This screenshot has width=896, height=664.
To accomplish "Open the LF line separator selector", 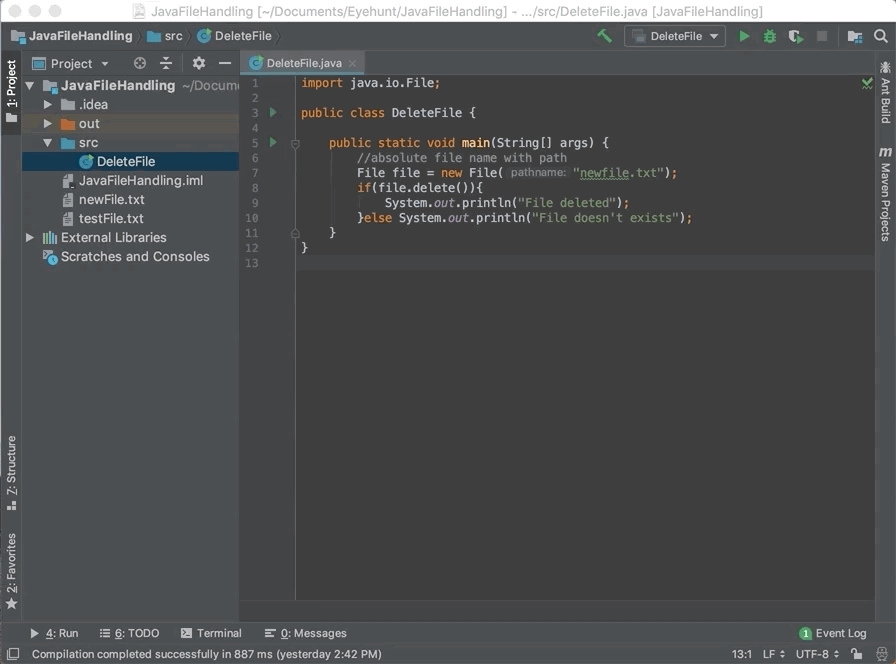I will point(774,654).
